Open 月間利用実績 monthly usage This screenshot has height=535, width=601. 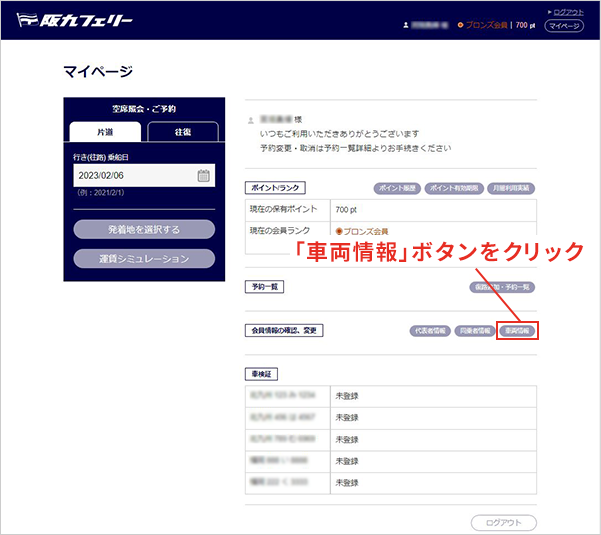tap(511, 188)
